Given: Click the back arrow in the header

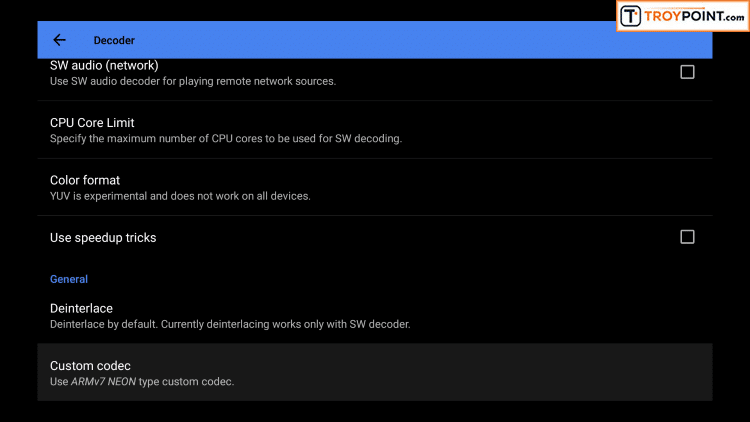Looking at the screenshot, I should tap(59, 40).
